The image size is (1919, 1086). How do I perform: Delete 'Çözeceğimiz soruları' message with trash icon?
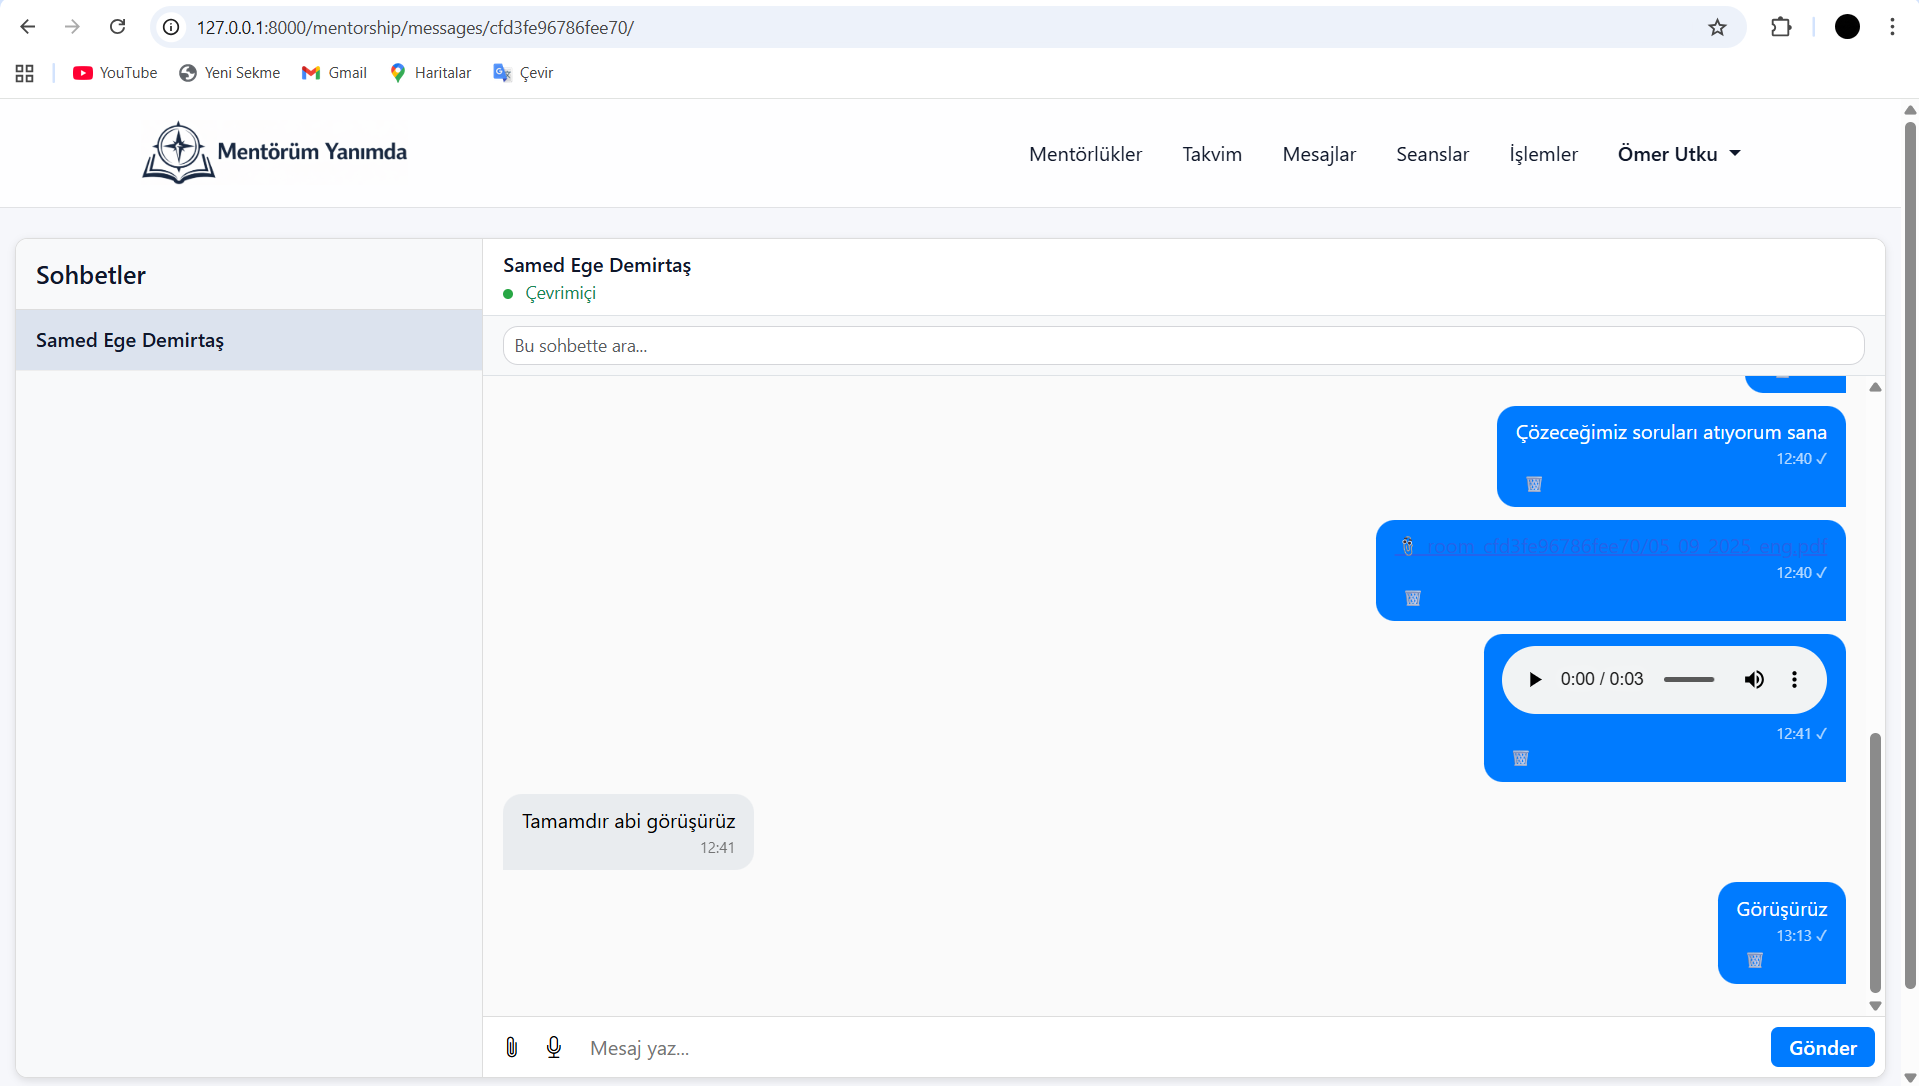click(x=1533, y=484)
